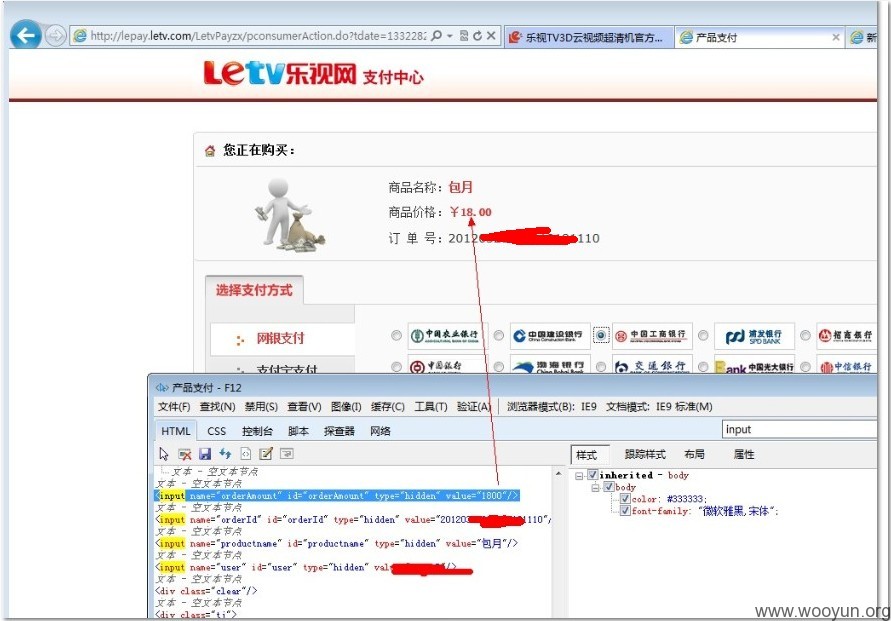The width and height of the screenshot is (891, 621).
Task: Open the 文件(F) menu in F12 tools
Action: (174, 407)
